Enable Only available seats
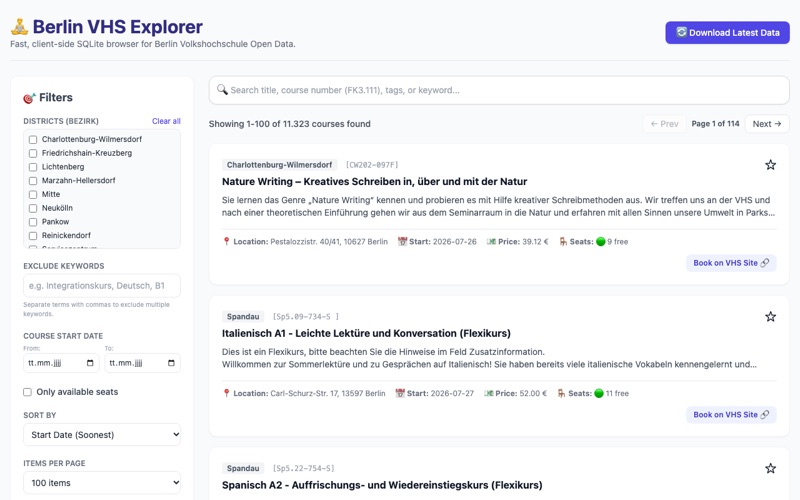 pyautogui.click(x=28, y=392)
